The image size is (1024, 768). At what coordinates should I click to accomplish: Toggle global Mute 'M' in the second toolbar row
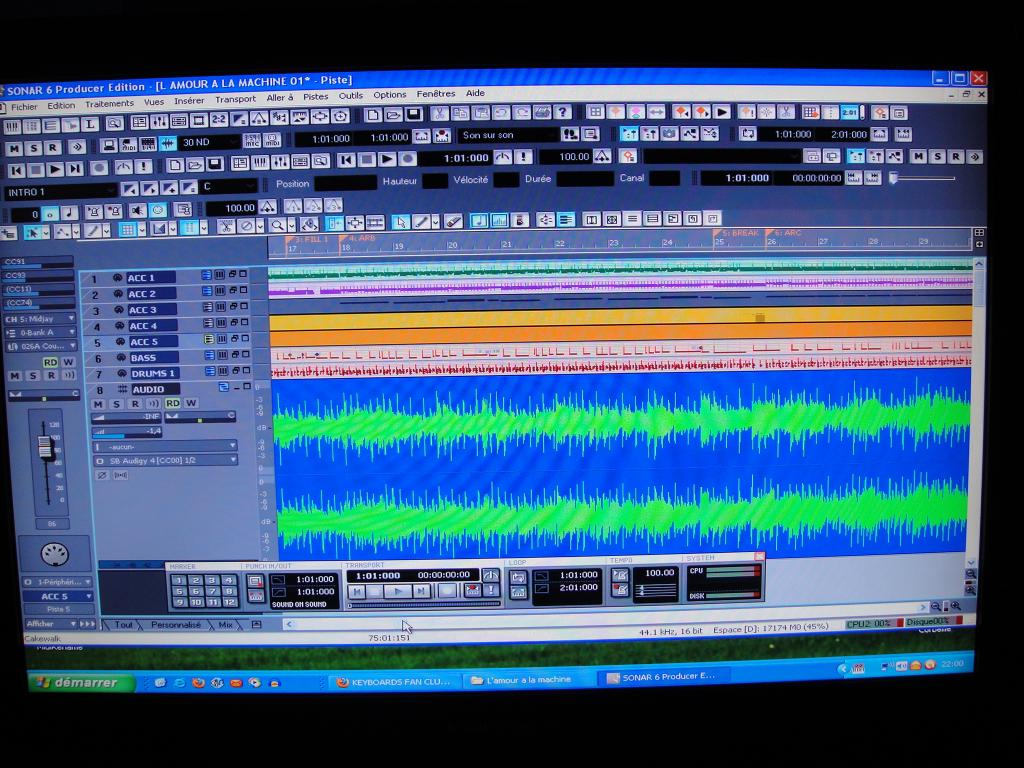pos(14,149)
